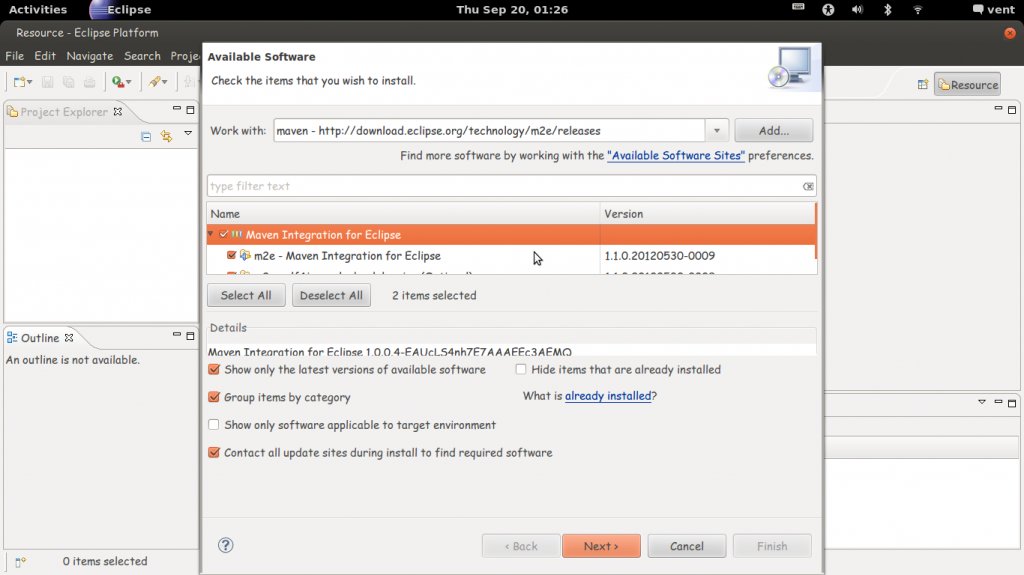Select the Project Explorer tab
1024x575 pixels.
pyautogui.click(x=63, y=112)
